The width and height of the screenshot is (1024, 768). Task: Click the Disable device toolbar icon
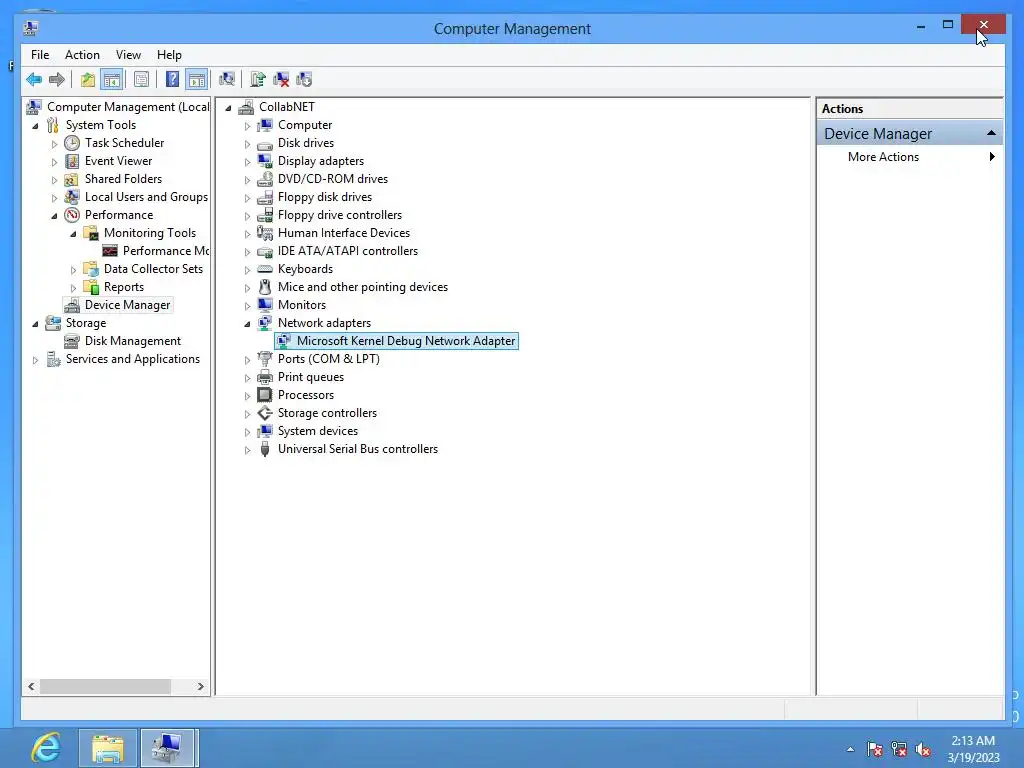pyautogui.click(x=304, y=80)
